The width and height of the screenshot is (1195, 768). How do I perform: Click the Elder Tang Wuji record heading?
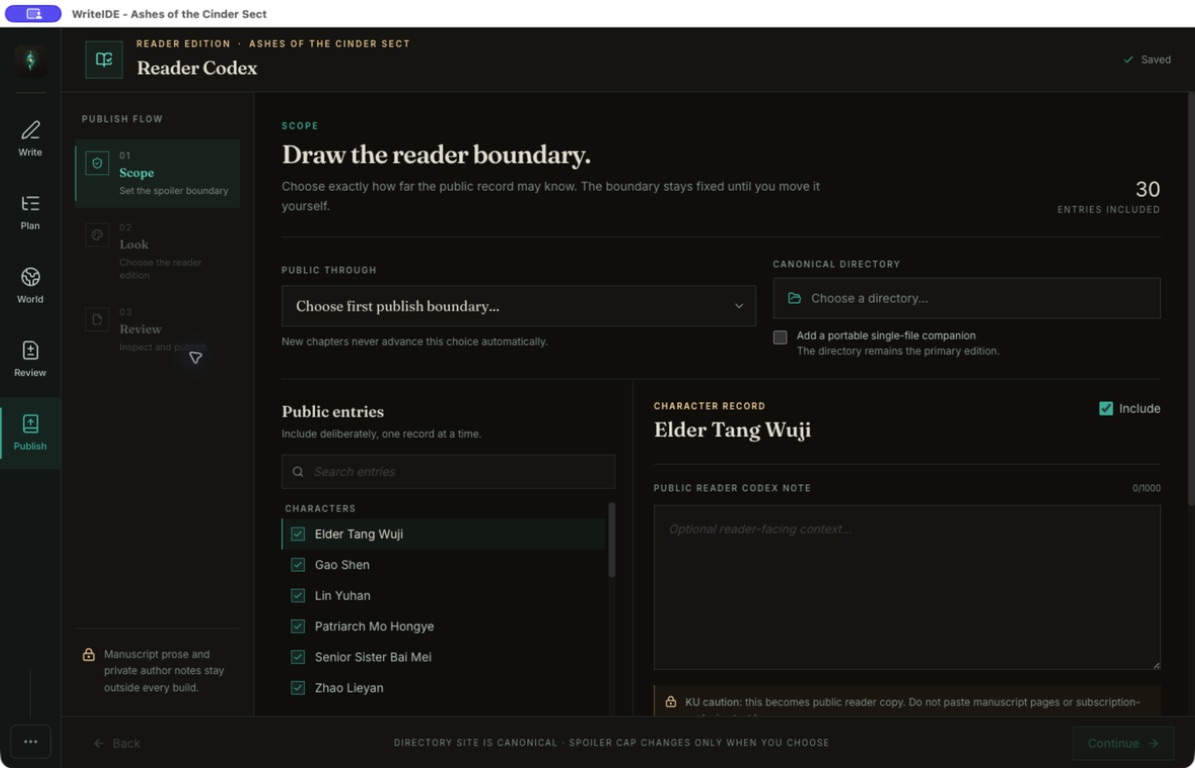(x=732, y=430)
